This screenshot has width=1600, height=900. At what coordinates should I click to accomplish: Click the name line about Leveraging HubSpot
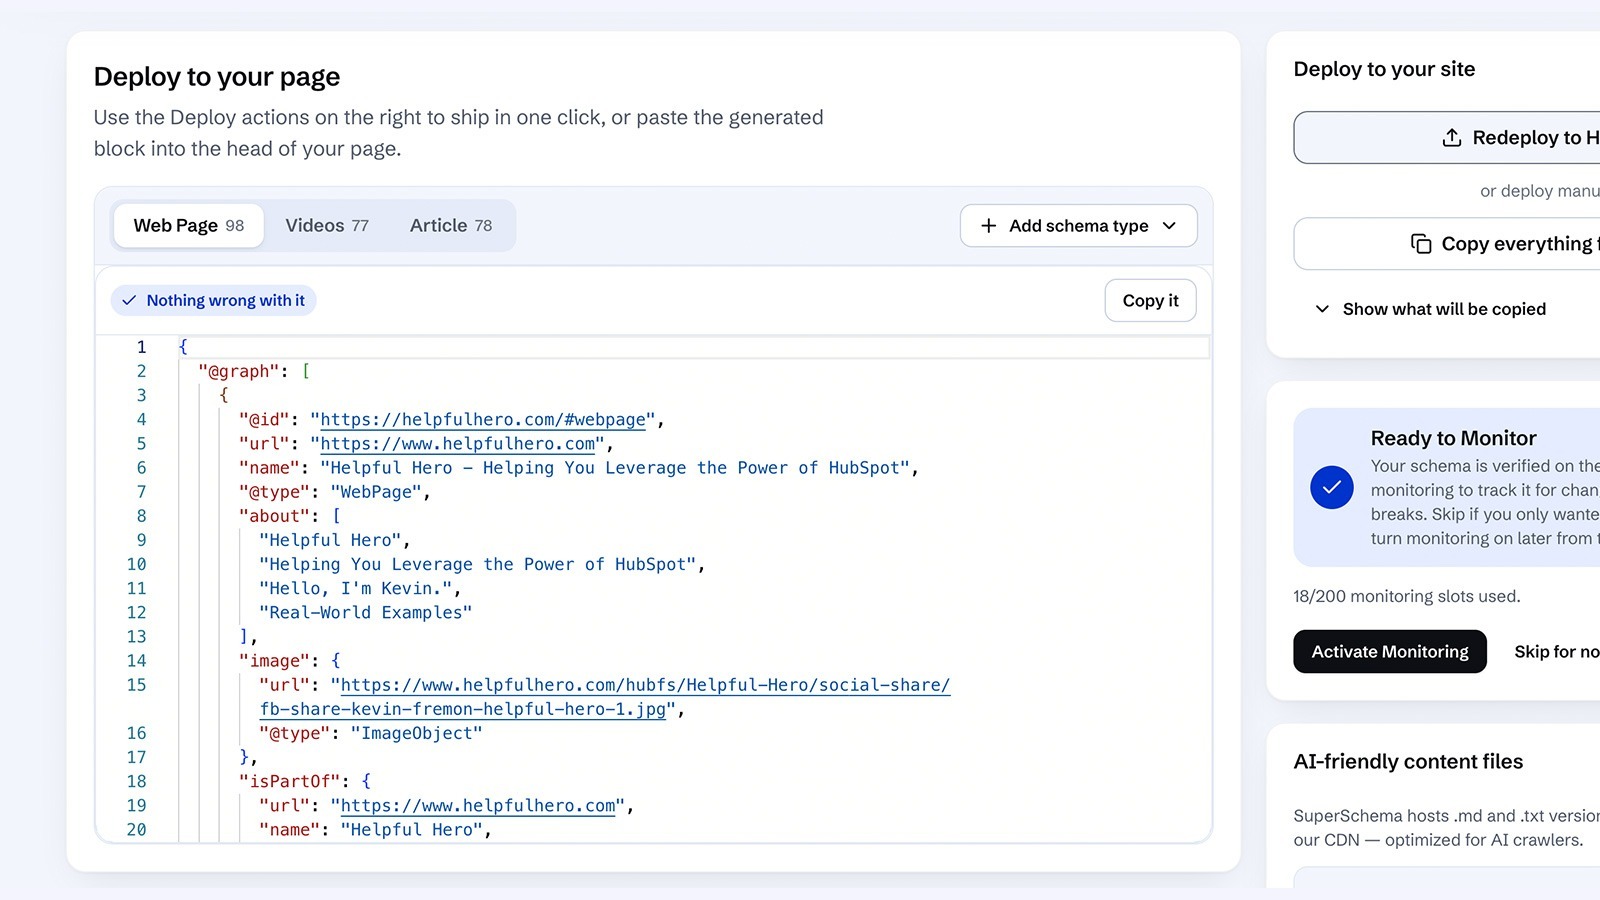579,468
